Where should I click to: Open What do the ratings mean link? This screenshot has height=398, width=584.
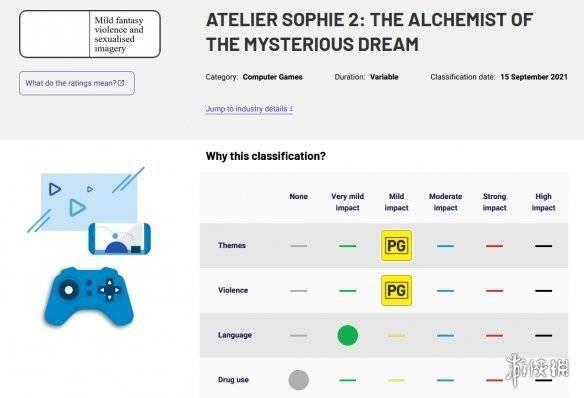77,83
